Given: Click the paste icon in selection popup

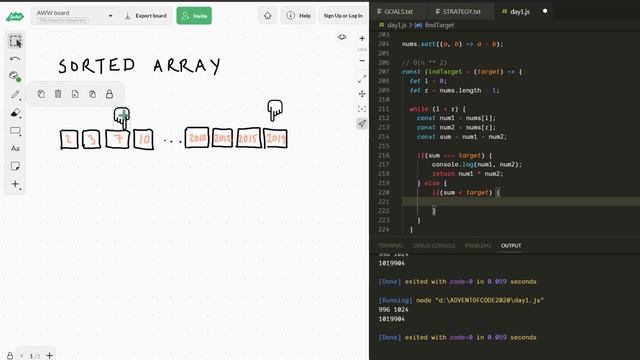Looking at the screenshot, I should click(93, 94).
